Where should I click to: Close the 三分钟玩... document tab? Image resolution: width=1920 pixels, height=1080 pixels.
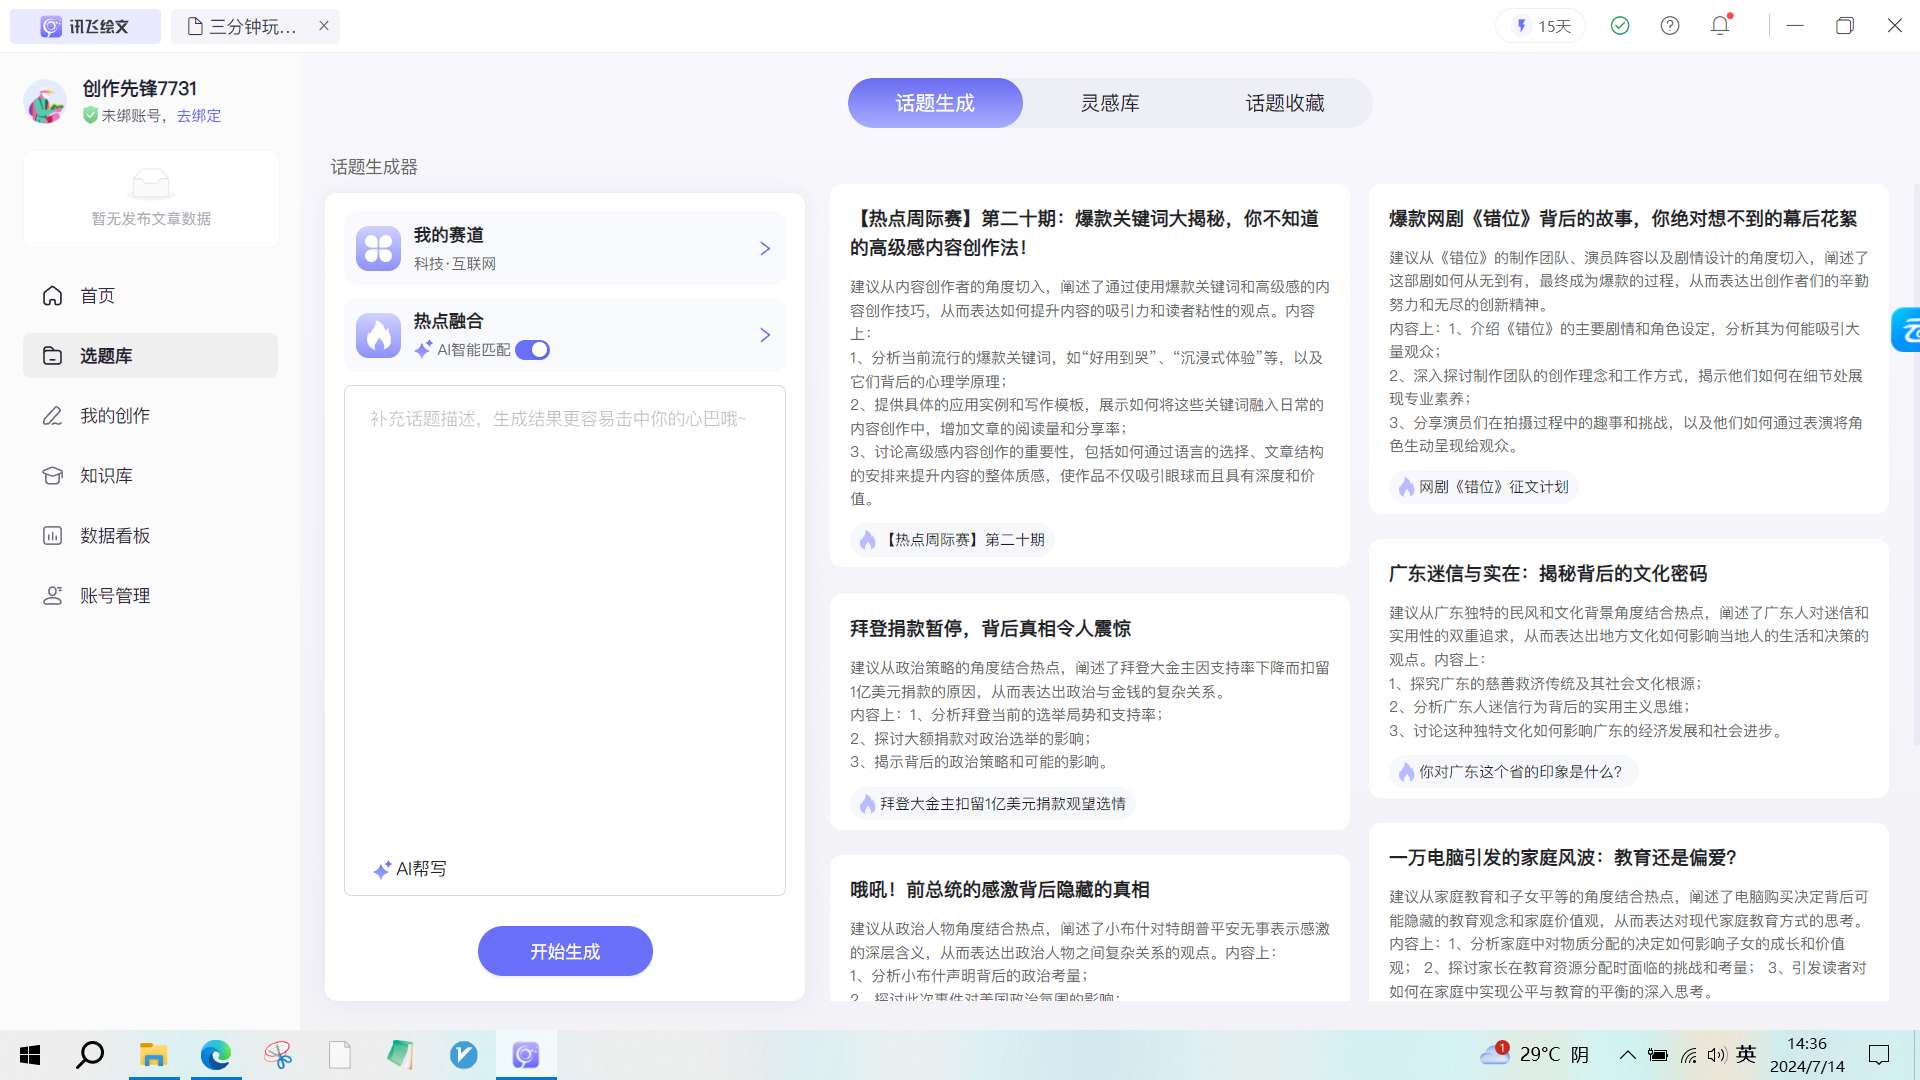point(324,26)
